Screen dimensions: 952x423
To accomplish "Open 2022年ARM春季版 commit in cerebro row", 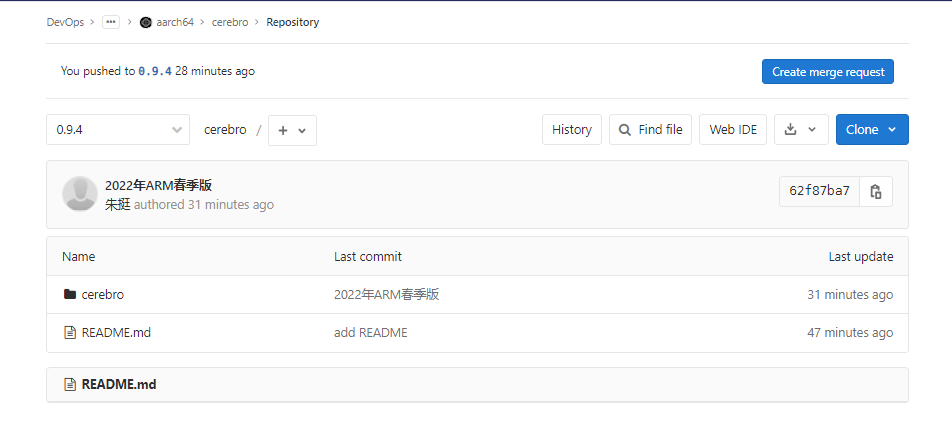I will tap(387, 295).
